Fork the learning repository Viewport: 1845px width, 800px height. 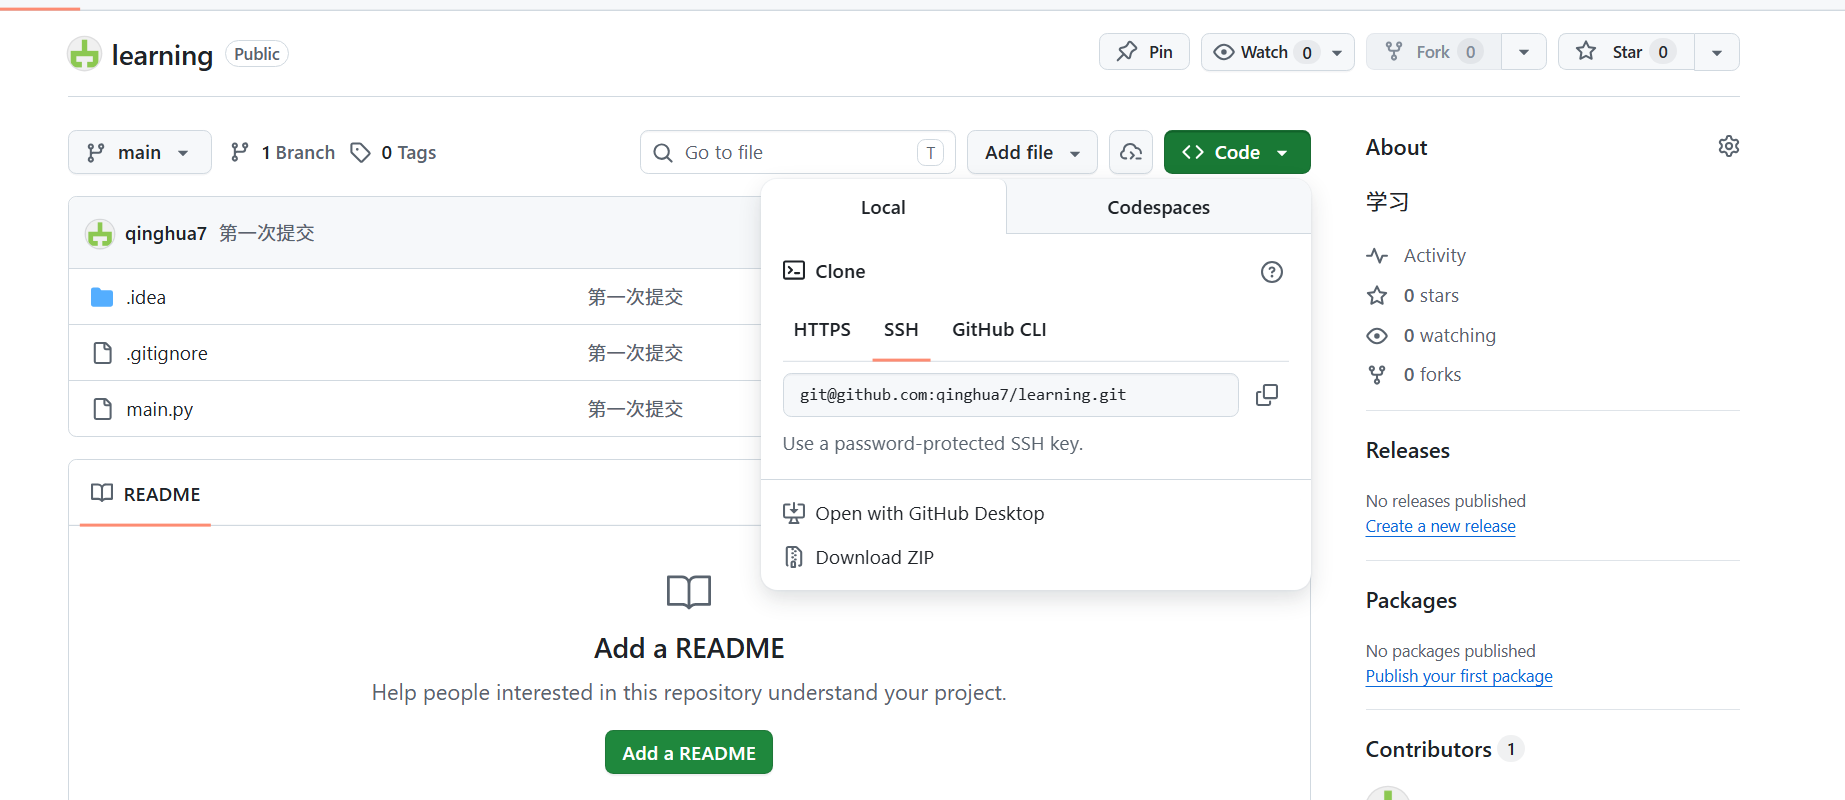point(1433,52)
